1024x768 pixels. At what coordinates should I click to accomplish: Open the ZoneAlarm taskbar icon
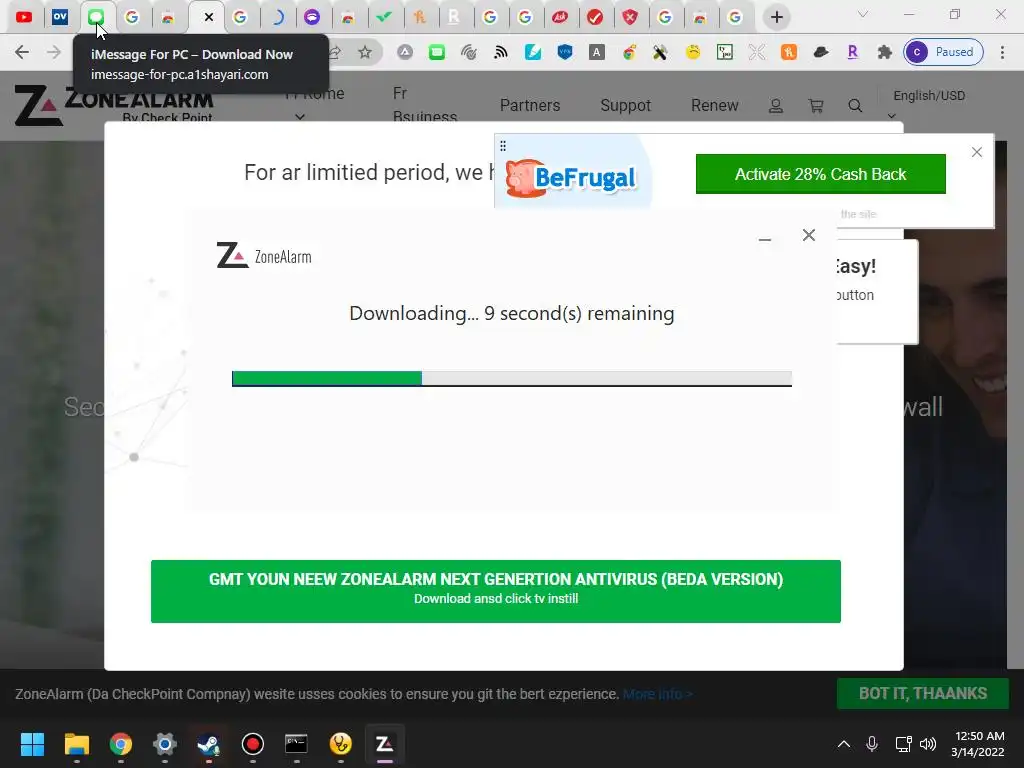(x=384, y=744)
